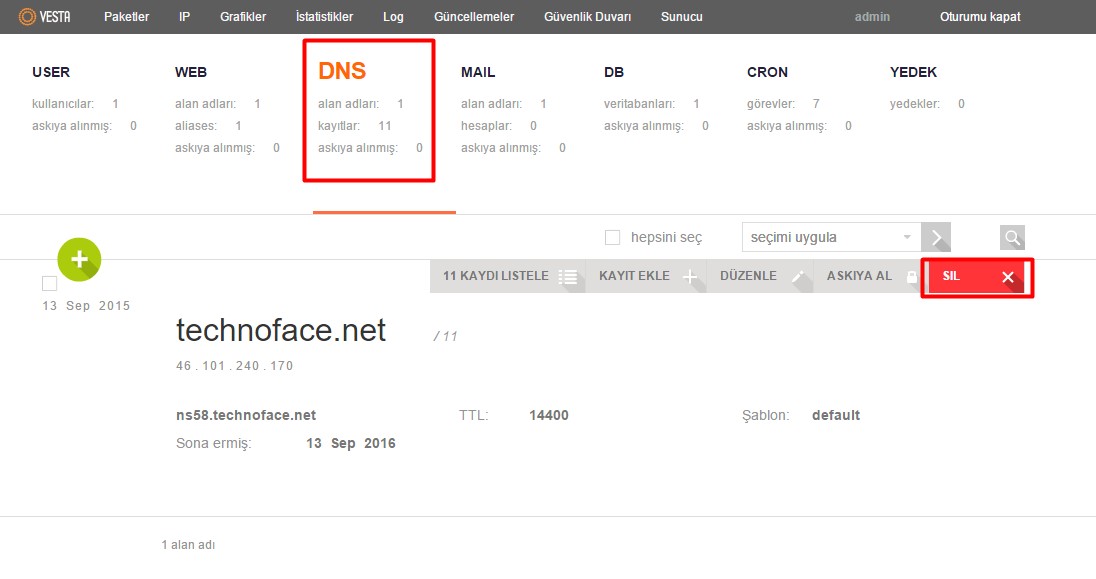1096x579 pixels.
Task: Click the red SIL delete button
Action: point(977,277)
